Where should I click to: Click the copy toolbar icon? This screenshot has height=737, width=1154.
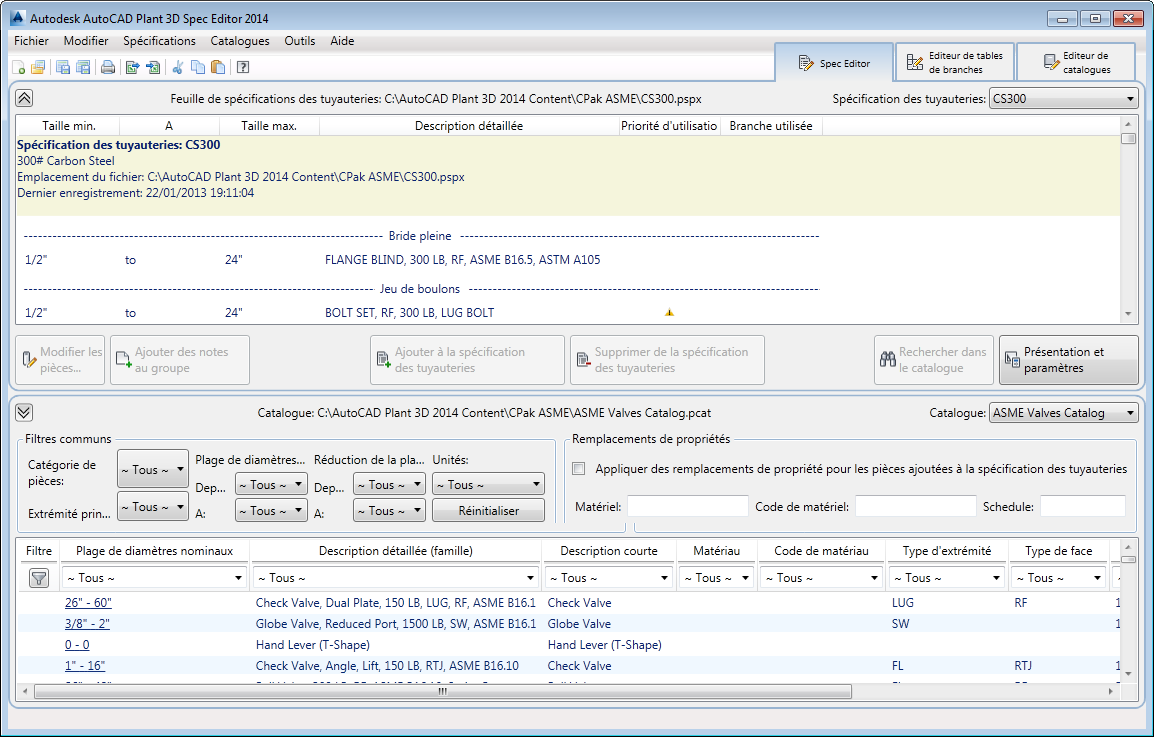[x=198, y=68]
